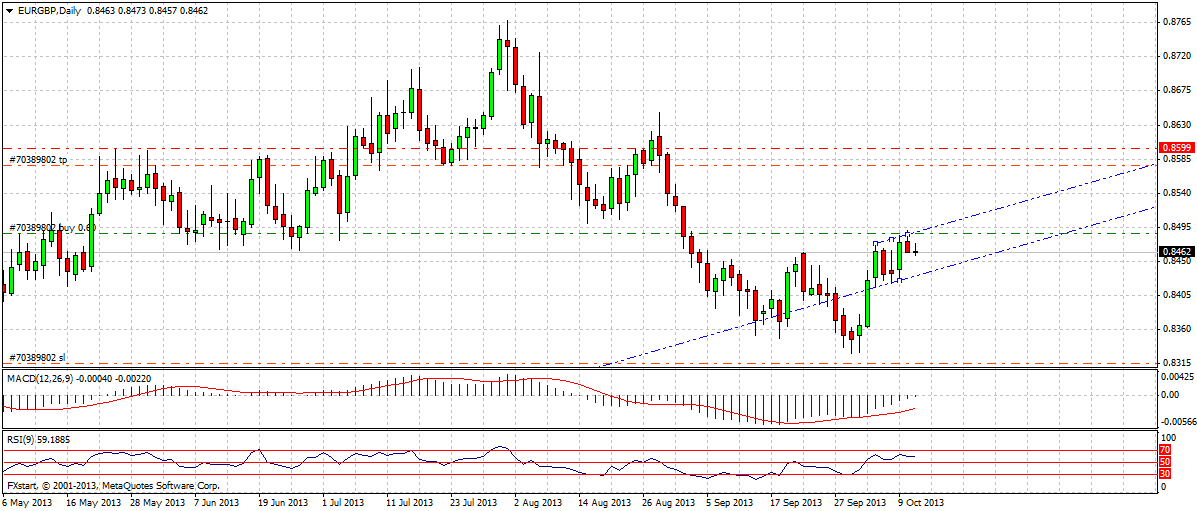The image size is (1197, 511).
Task: Click the 14 Aug 2013 date label
Action: click(x=605, y=504)
